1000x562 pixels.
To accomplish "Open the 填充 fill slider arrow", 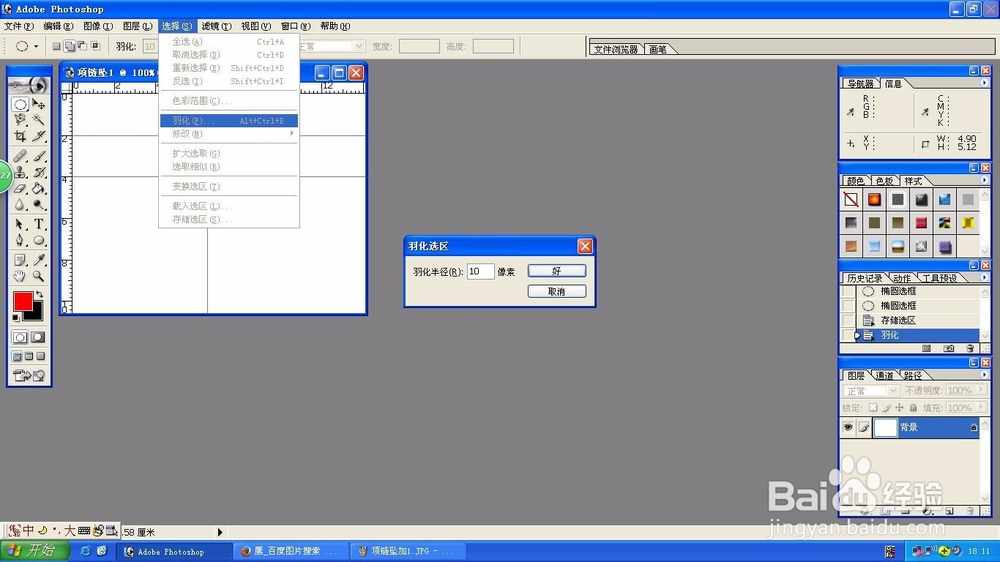I will (980, 407).
